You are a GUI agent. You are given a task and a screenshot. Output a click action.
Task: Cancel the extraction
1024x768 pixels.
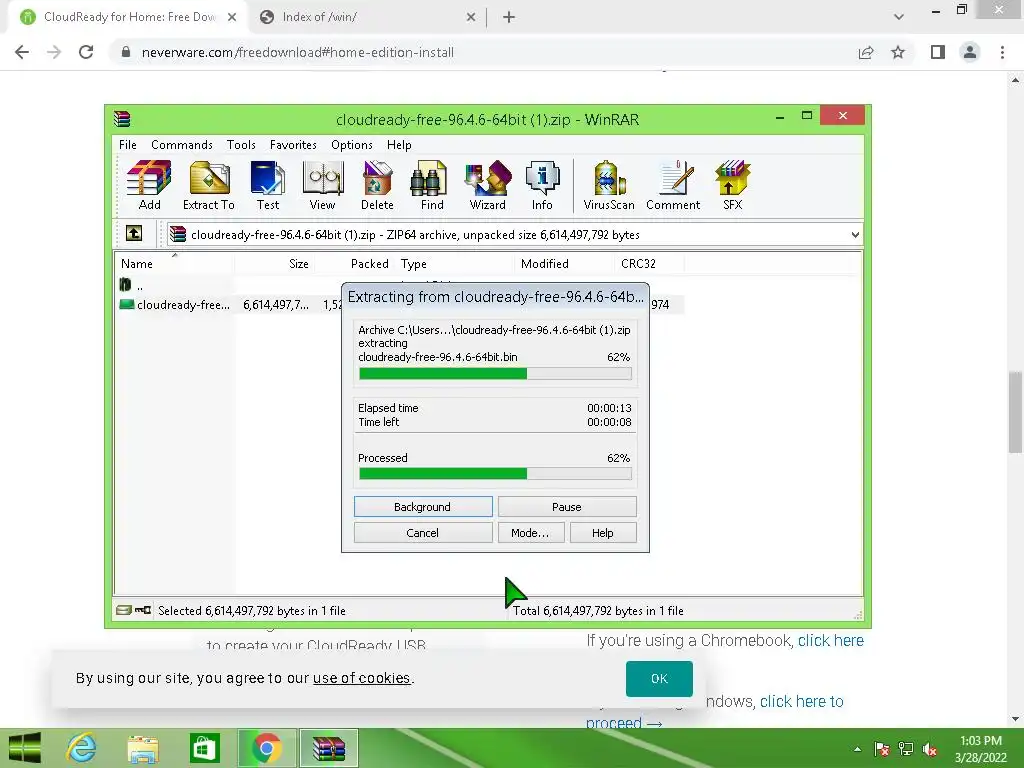click(423, 533)
